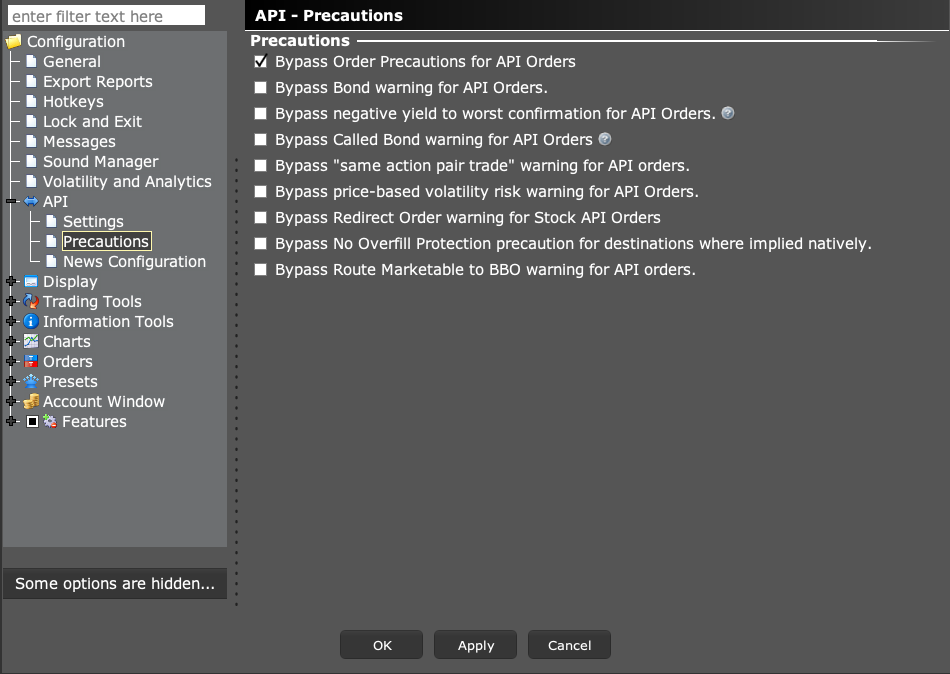Image resolution: width=950 pixels, height=674 pixels.
Task: Select Sound Manager tree label
Action: tap(101, 161)
